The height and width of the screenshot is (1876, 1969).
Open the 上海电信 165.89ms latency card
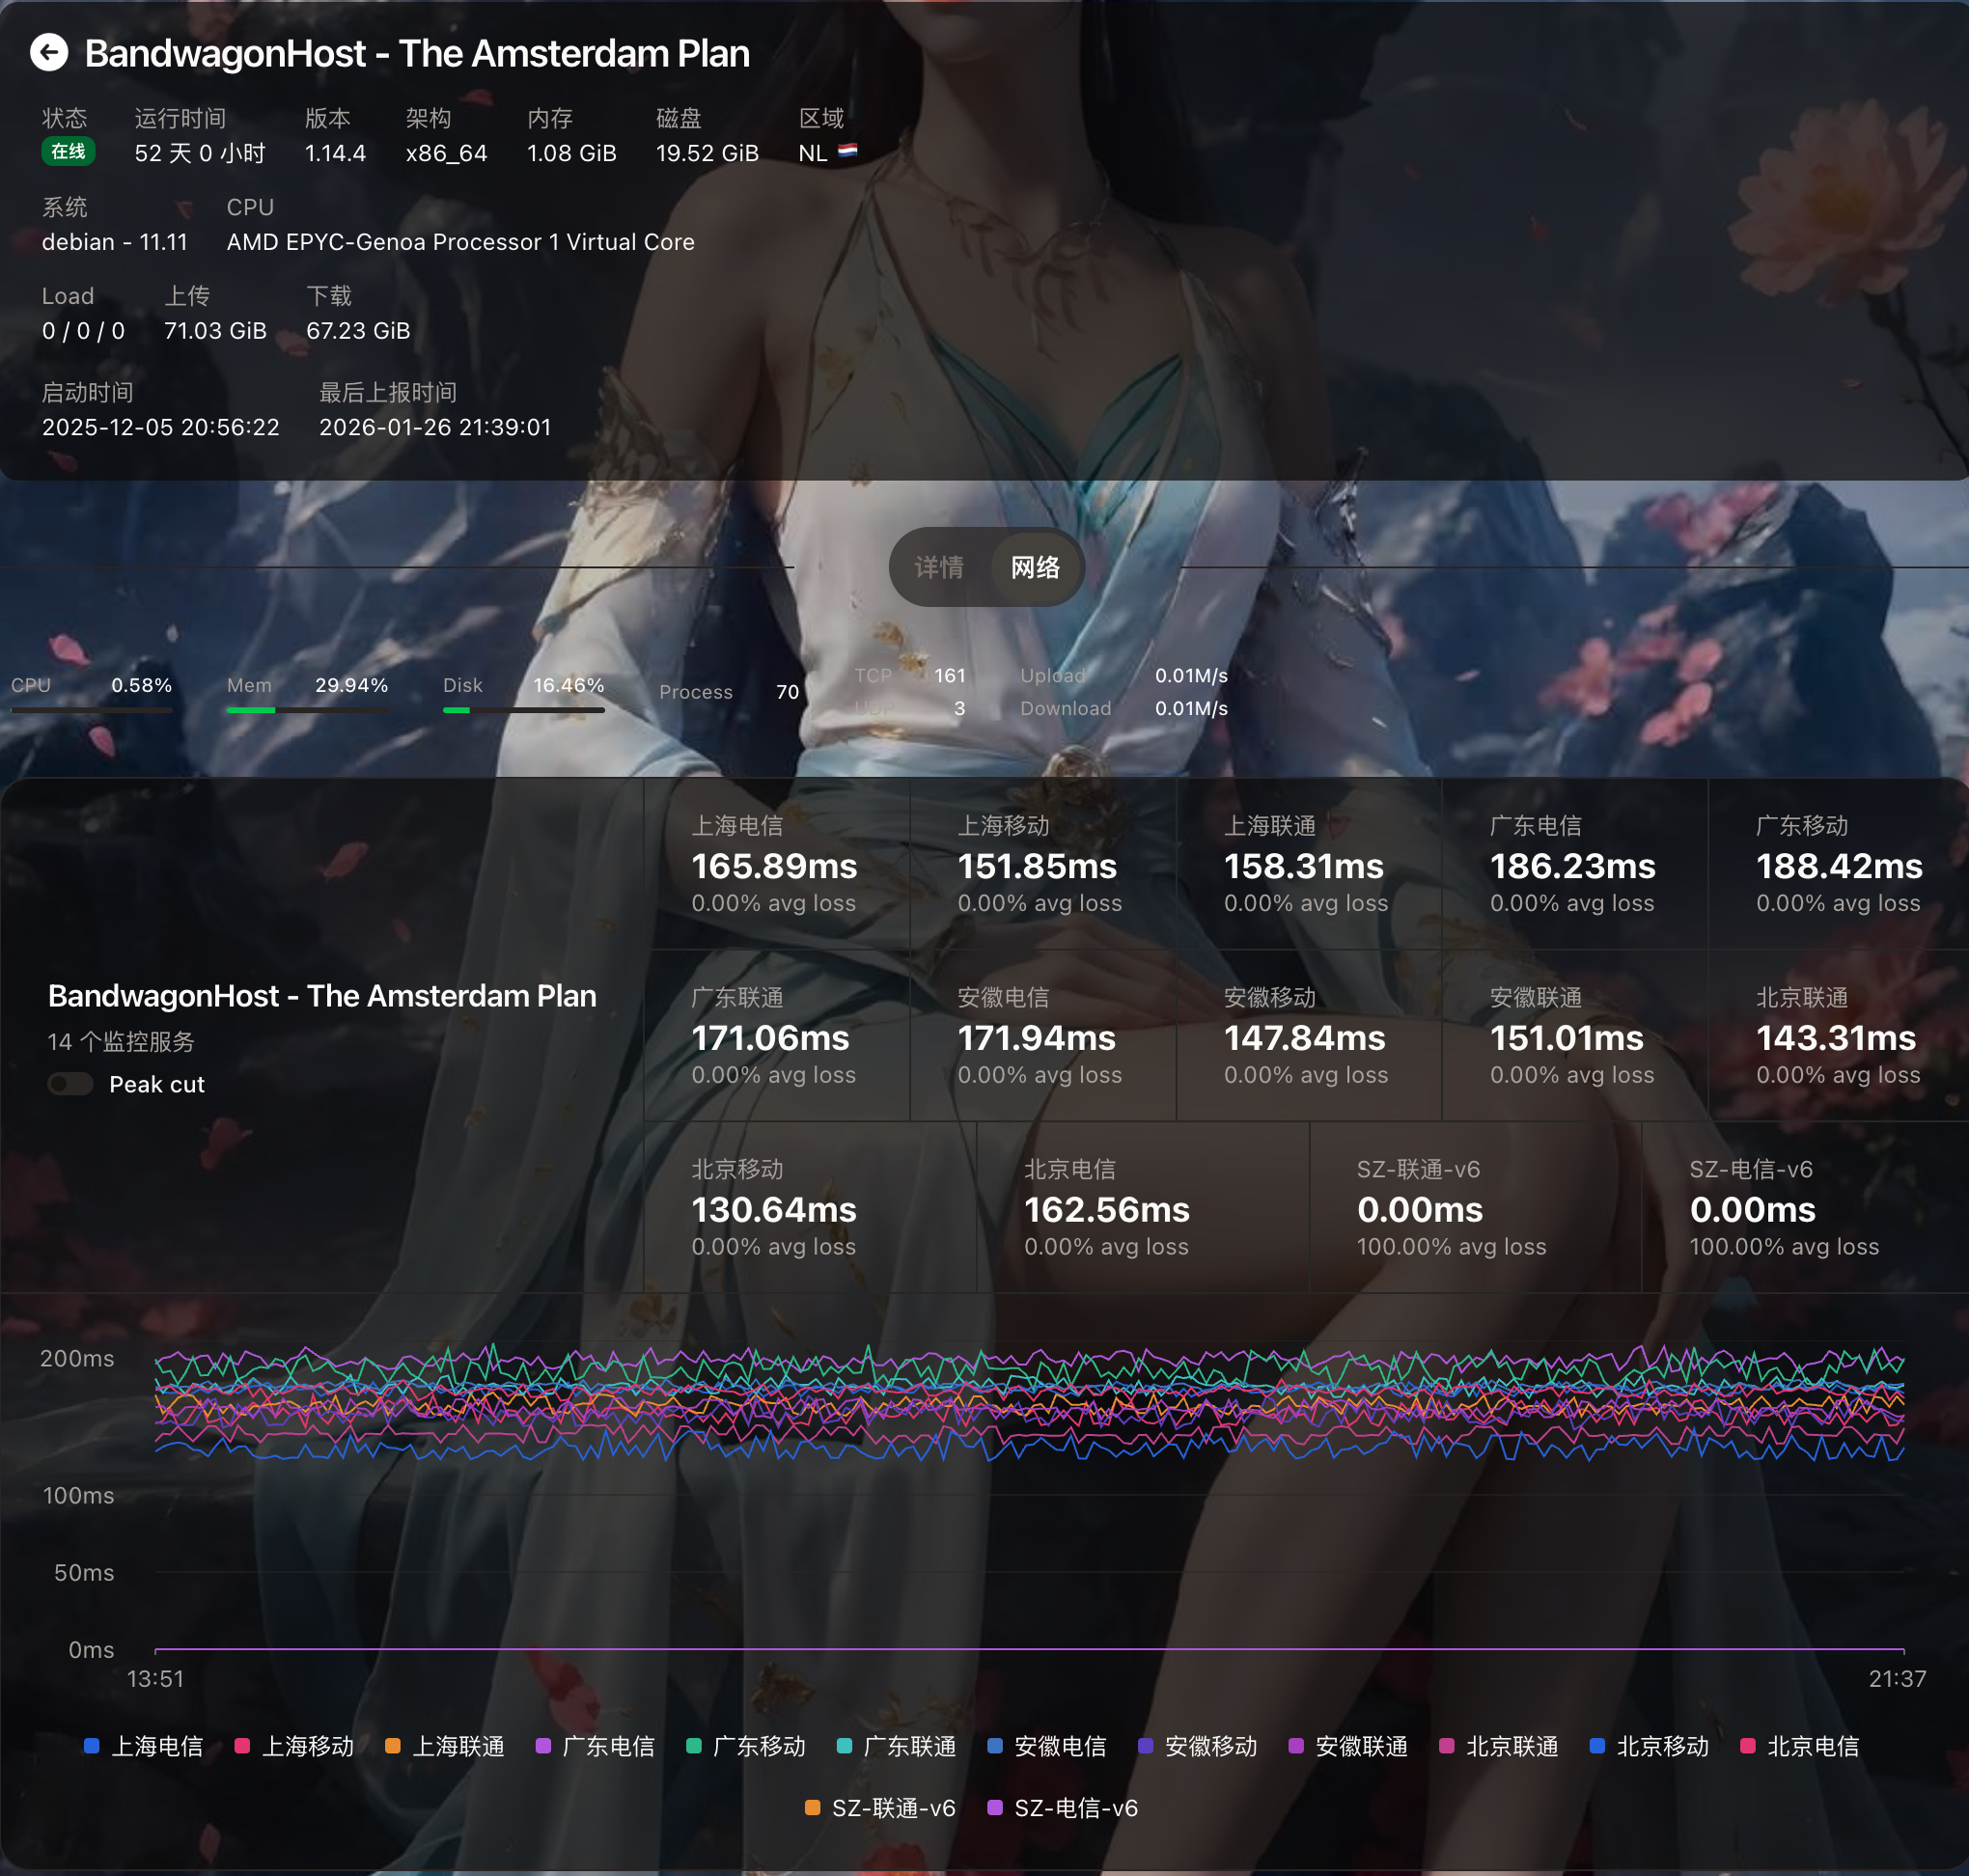[x=775, y=864]
